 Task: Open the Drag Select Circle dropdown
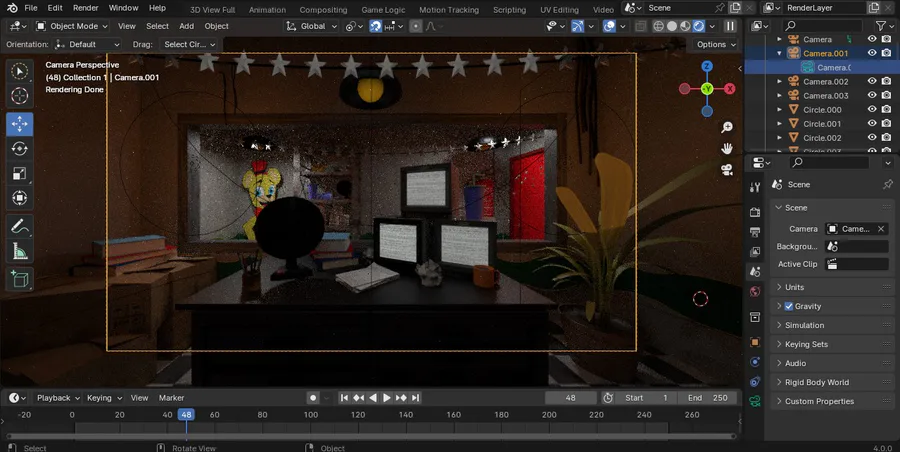point(188,44)
